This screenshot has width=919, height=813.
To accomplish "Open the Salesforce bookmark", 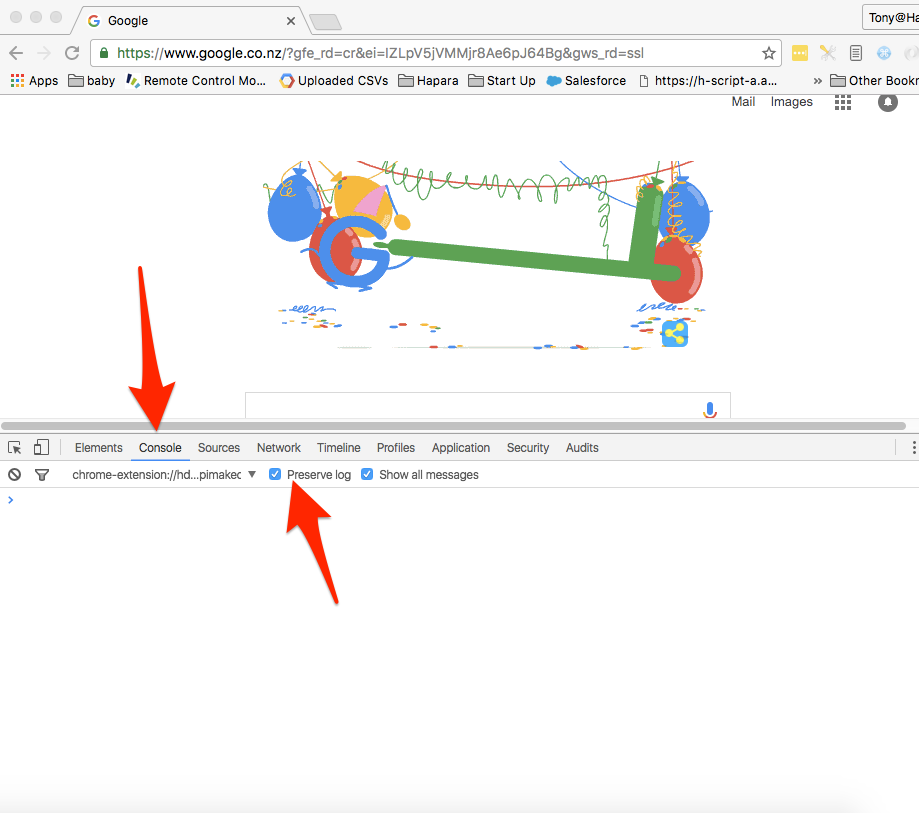I will (586, 81).
